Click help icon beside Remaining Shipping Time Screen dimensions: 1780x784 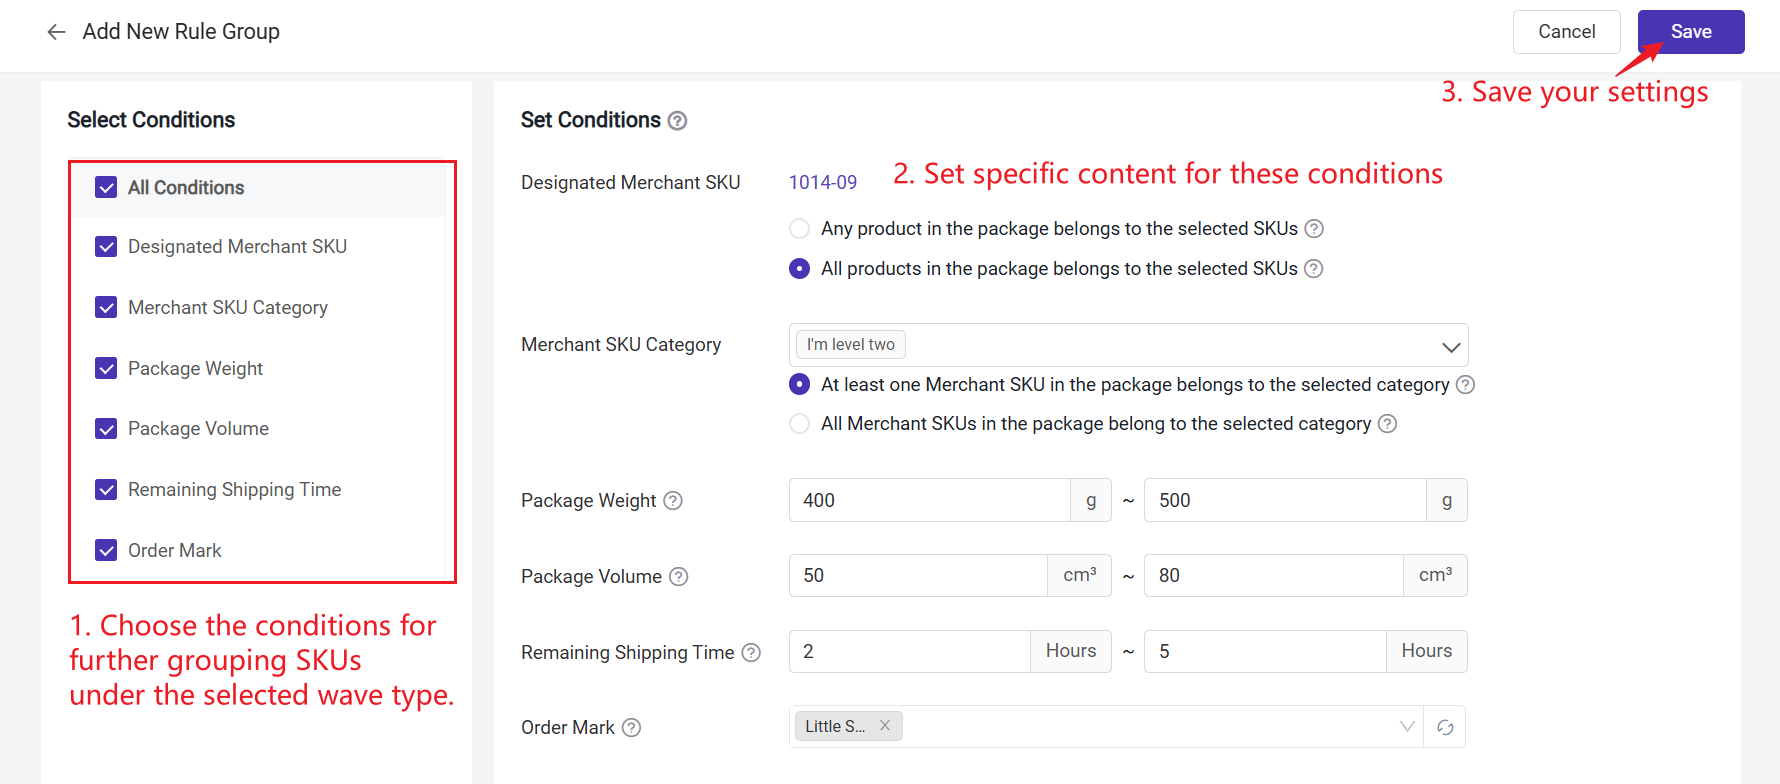pyautogui.click(x=751, y=653)
